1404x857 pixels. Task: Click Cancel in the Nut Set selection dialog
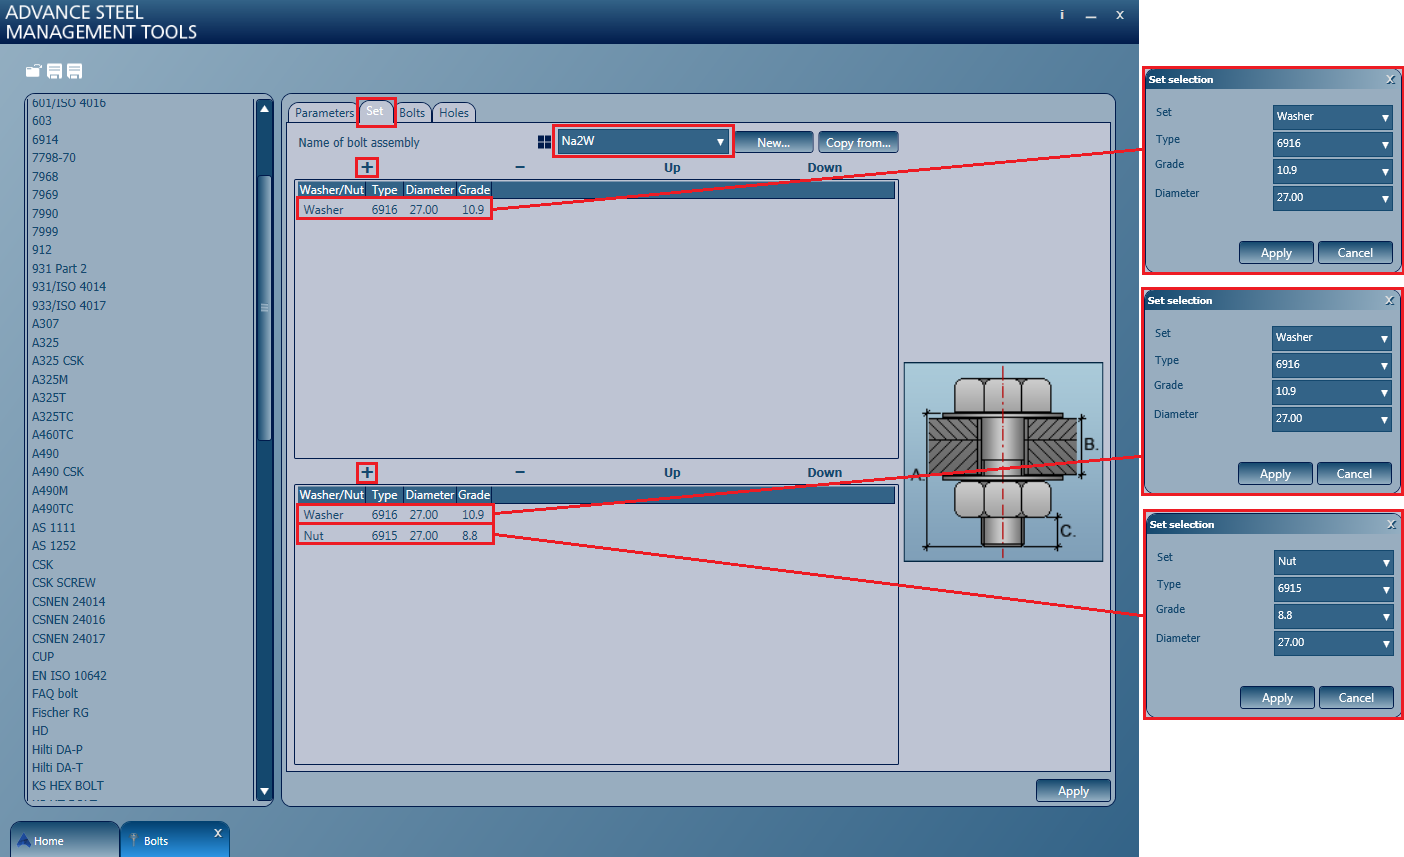point(1356,698)
